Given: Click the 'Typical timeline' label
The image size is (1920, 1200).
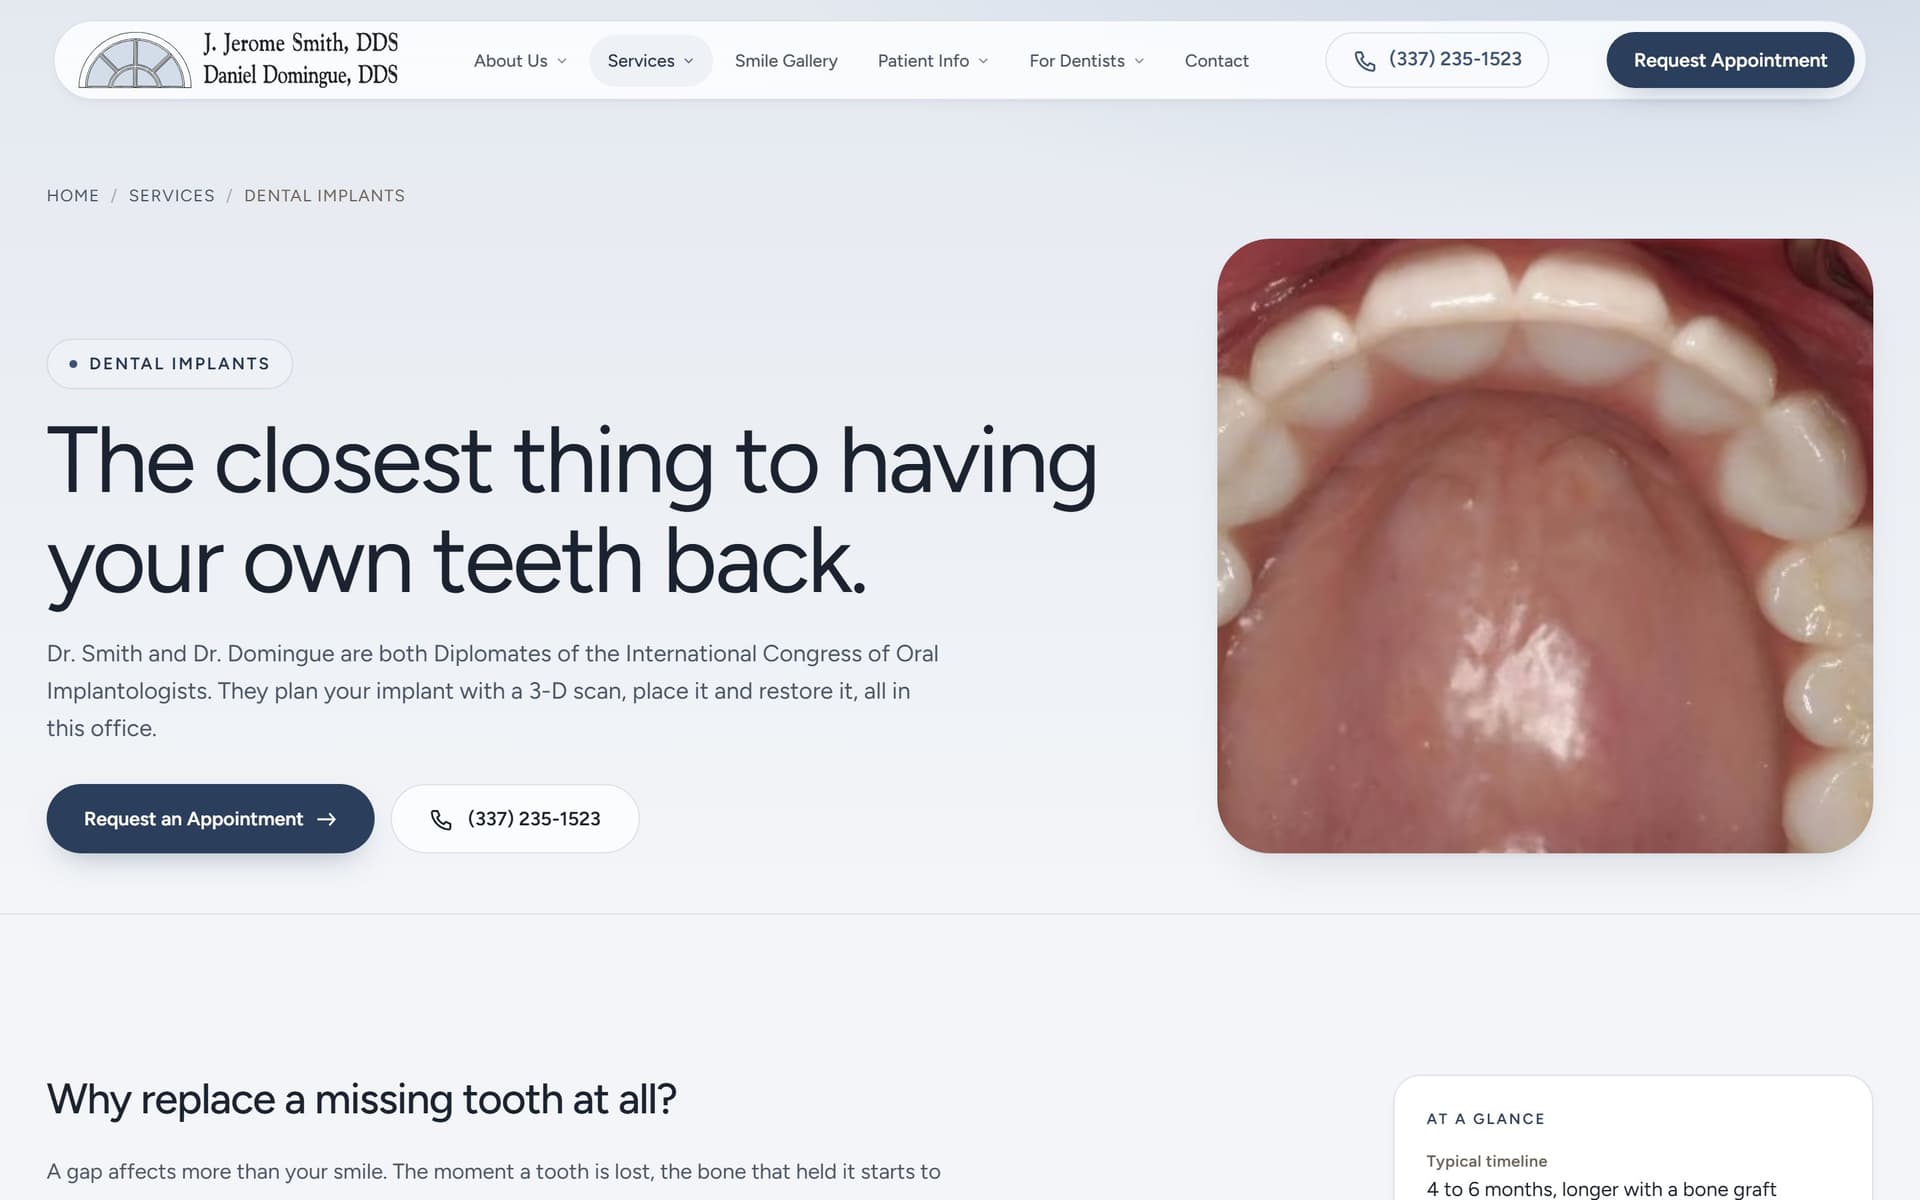Looking at the screenshot, I should pos(1486,1161).
